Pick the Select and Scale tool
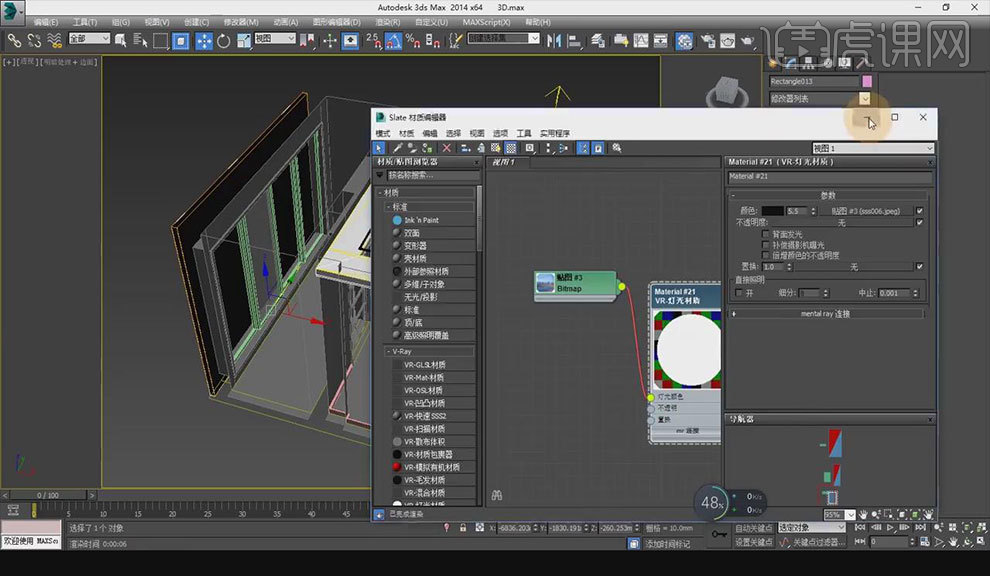This screenshot has height=576, width=990. [x=244, y=41]
